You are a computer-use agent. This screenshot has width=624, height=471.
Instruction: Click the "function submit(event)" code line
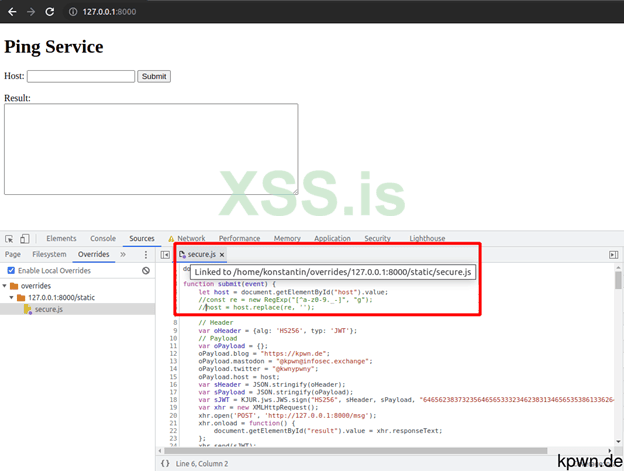pos(229,284)
